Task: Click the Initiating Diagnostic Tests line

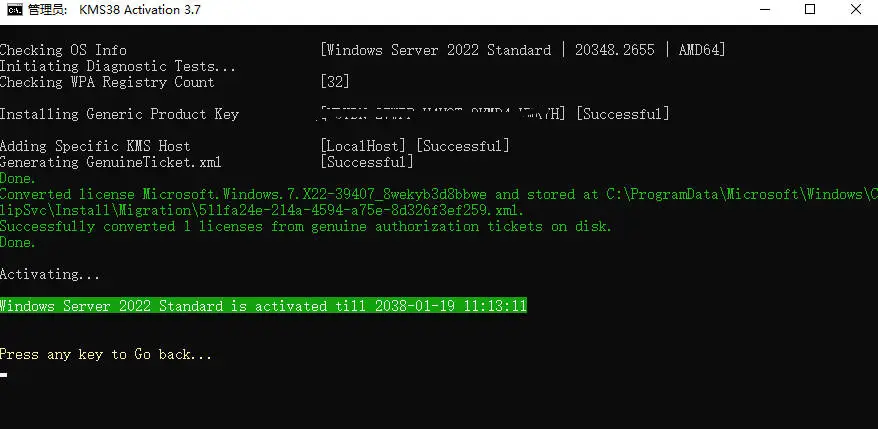Action: point(118,66)
